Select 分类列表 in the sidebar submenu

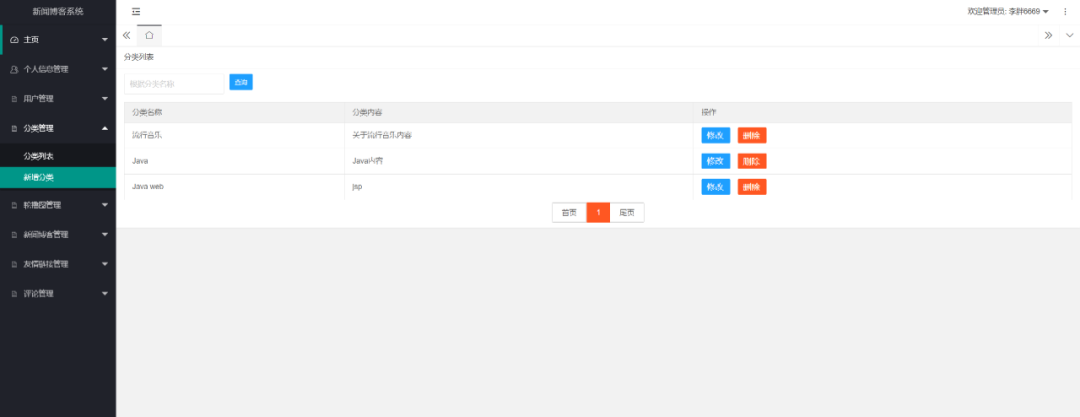(39, 156)
